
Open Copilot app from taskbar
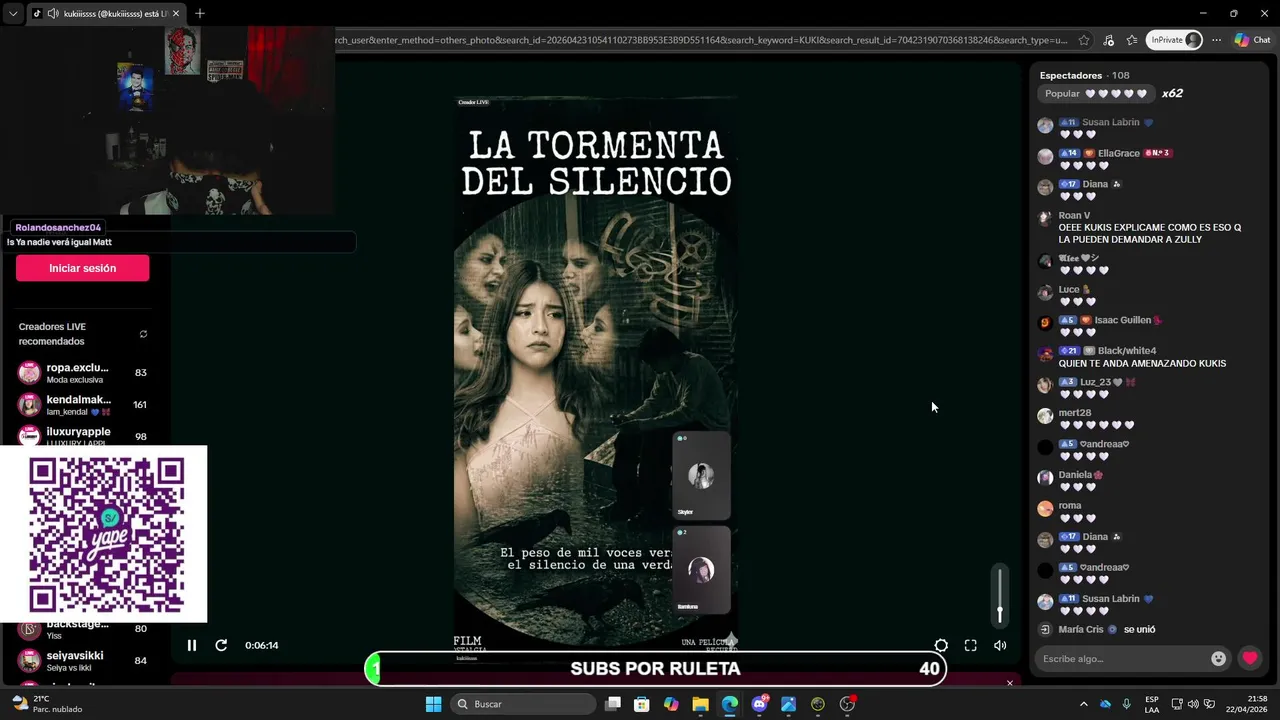click(671, 704)
